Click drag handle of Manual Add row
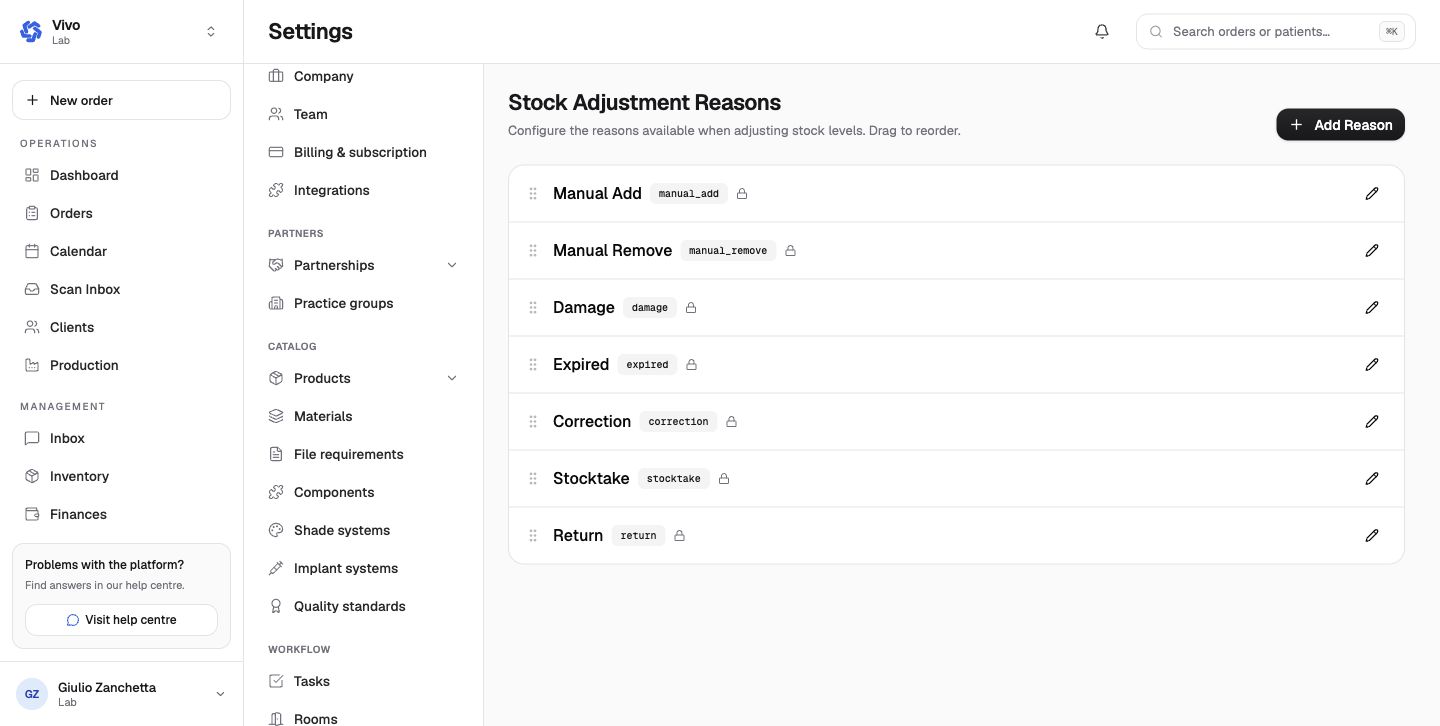This screenshot has height=726, width=1440. pyautogui.click(x=533, y=193)
